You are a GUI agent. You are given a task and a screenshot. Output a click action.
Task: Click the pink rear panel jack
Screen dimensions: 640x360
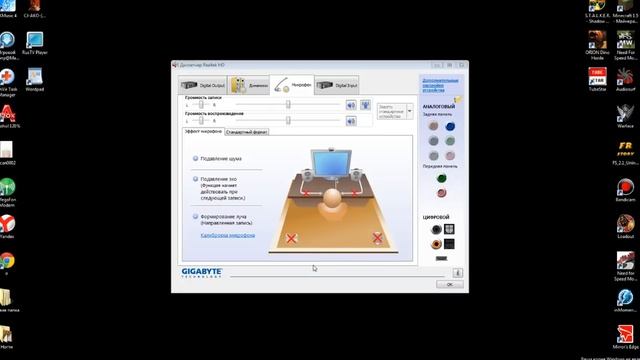tap(450, 156)
